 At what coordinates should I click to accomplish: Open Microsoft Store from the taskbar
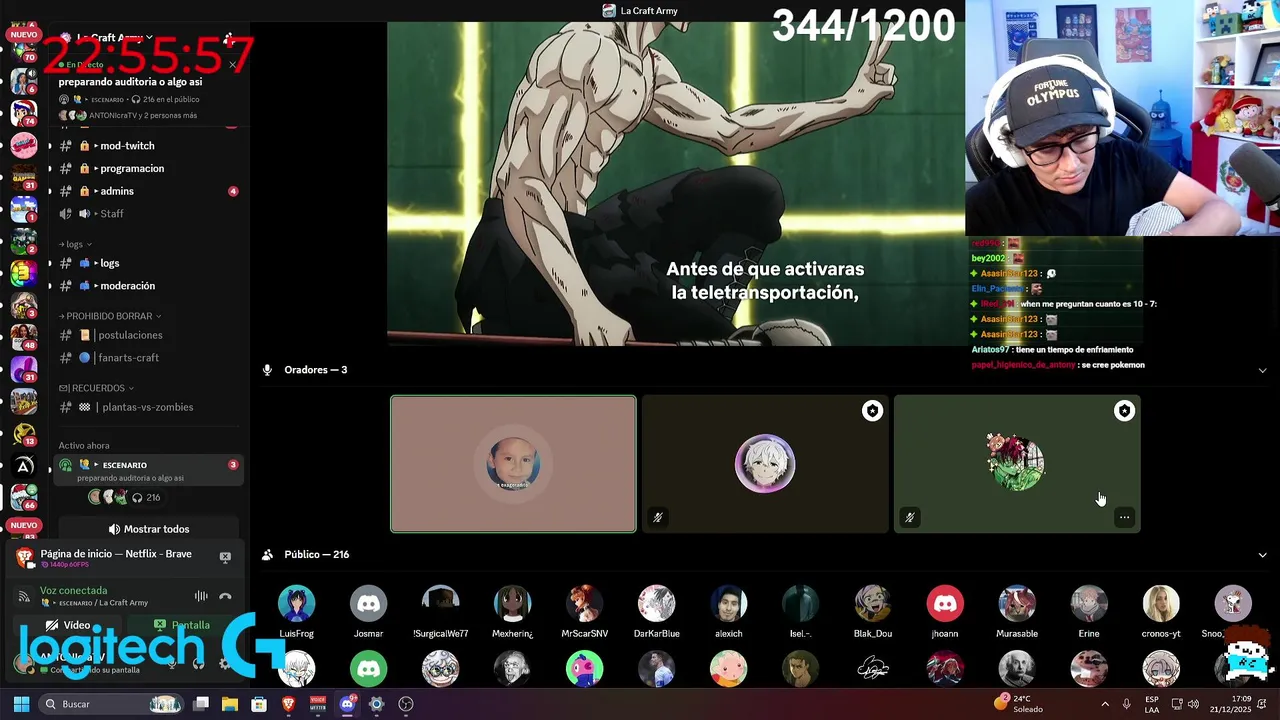pyautogui.click(x=259, y=704)
